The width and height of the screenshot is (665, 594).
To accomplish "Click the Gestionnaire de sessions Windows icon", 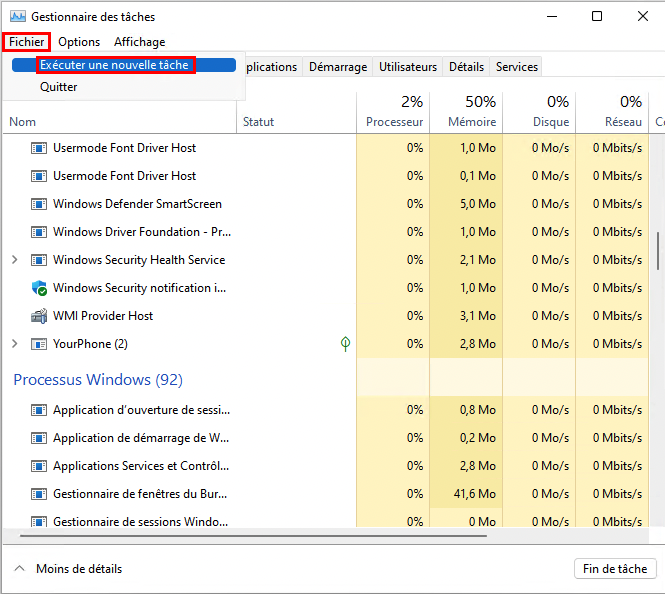I will 39,521.
